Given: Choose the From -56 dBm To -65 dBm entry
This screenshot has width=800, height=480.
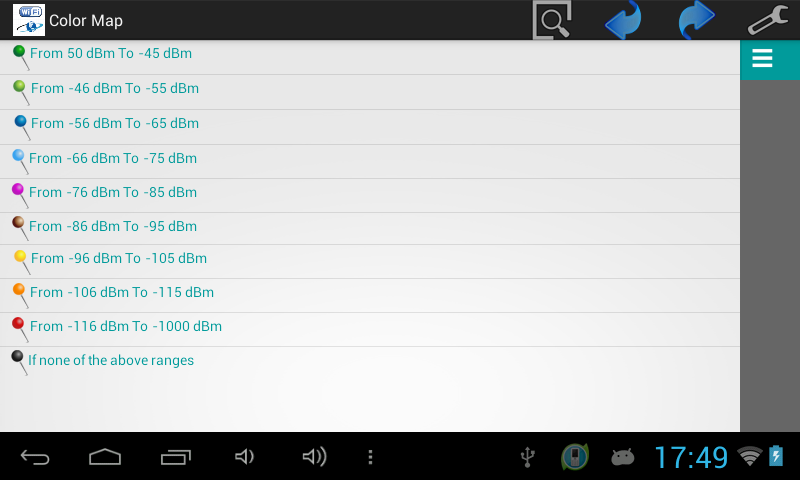Looking at the screenshot, I should click(x=370, y=127).
